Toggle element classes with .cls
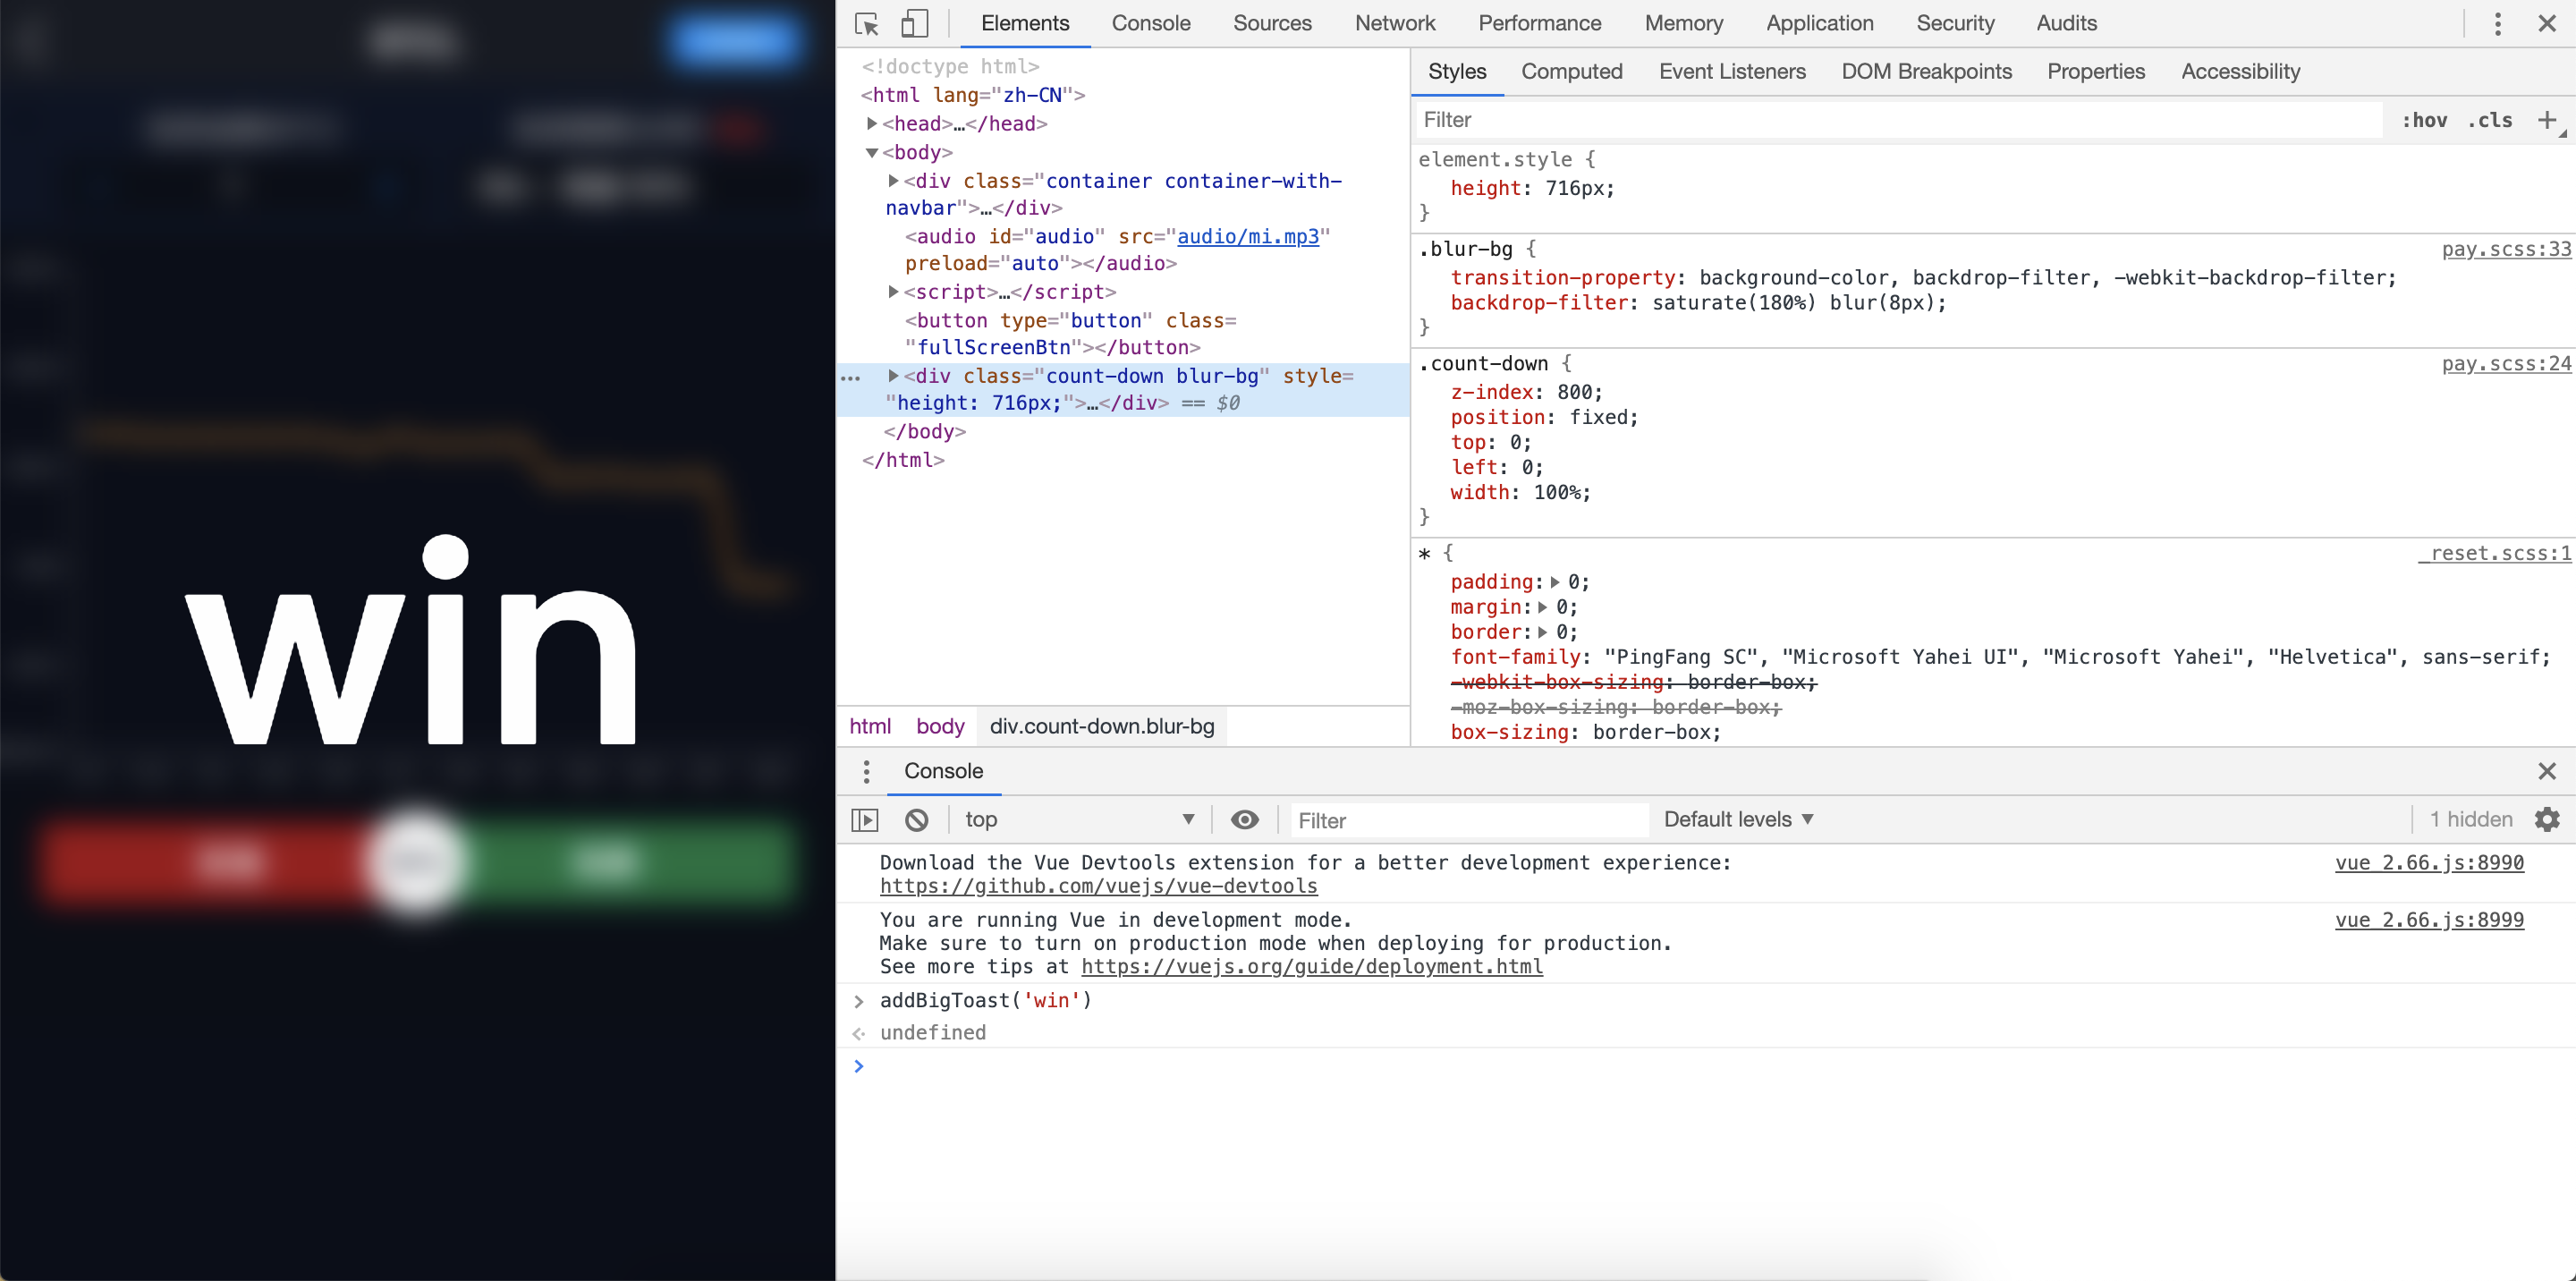2576x1281 pixels. pyautogui.click(x=2491, y=119)
